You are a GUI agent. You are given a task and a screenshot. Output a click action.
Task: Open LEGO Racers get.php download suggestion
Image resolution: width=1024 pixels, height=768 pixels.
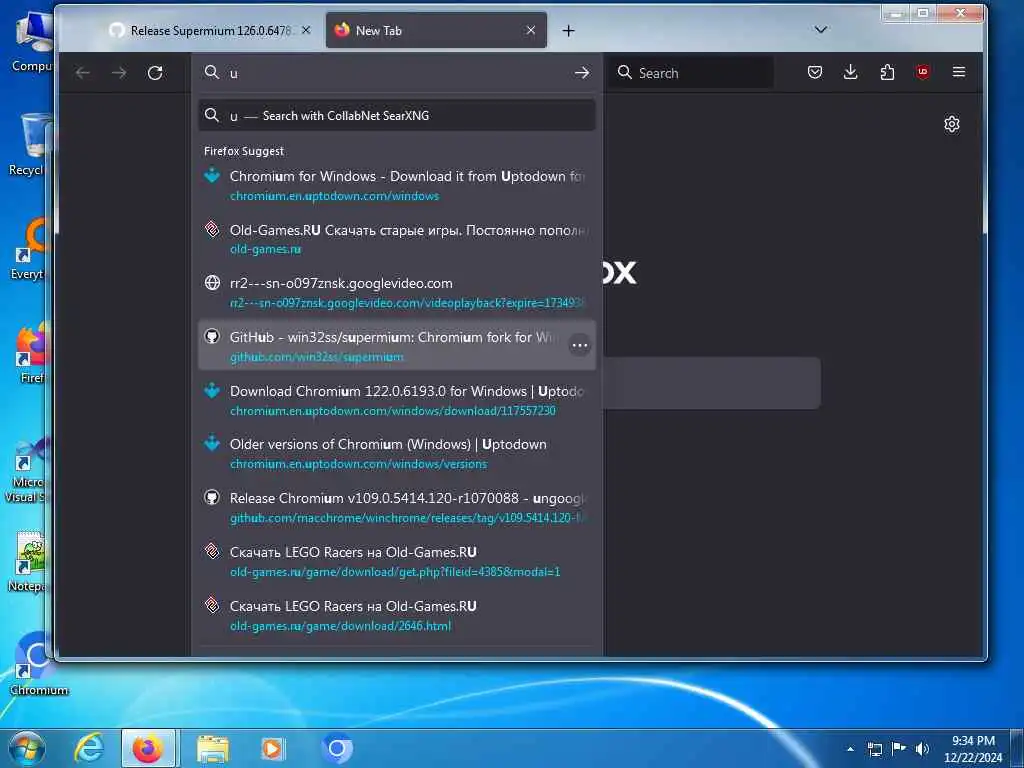pos(397,561)
